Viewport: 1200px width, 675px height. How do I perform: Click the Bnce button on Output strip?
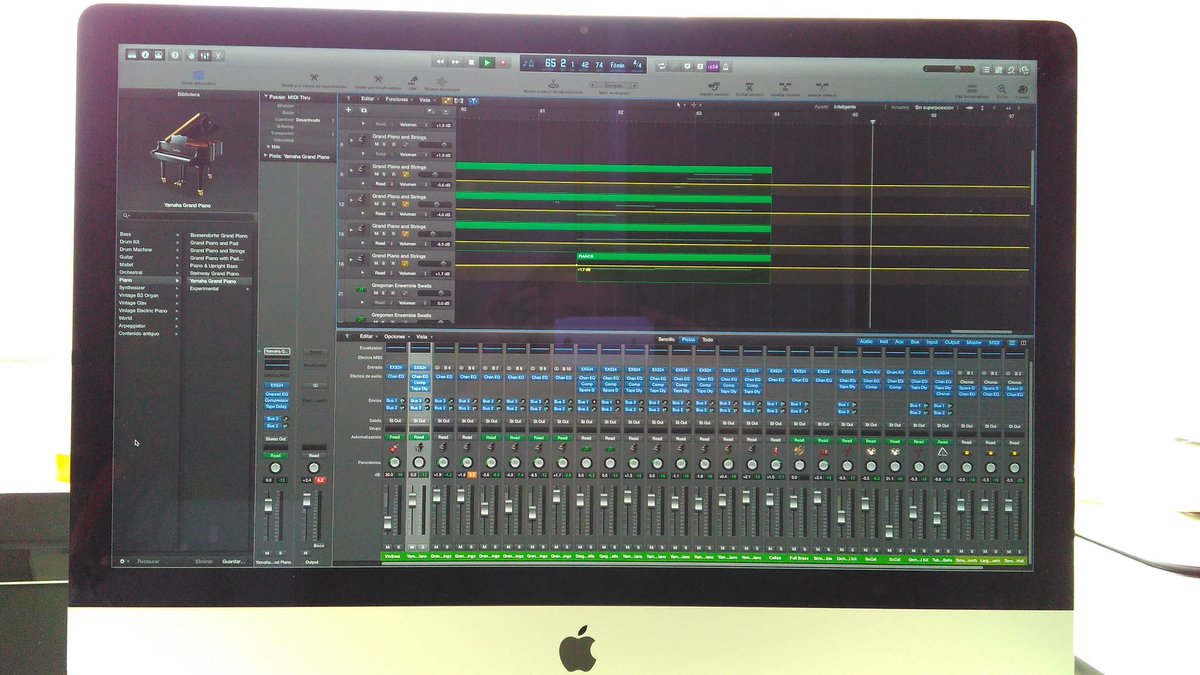[x=319, y=546]
